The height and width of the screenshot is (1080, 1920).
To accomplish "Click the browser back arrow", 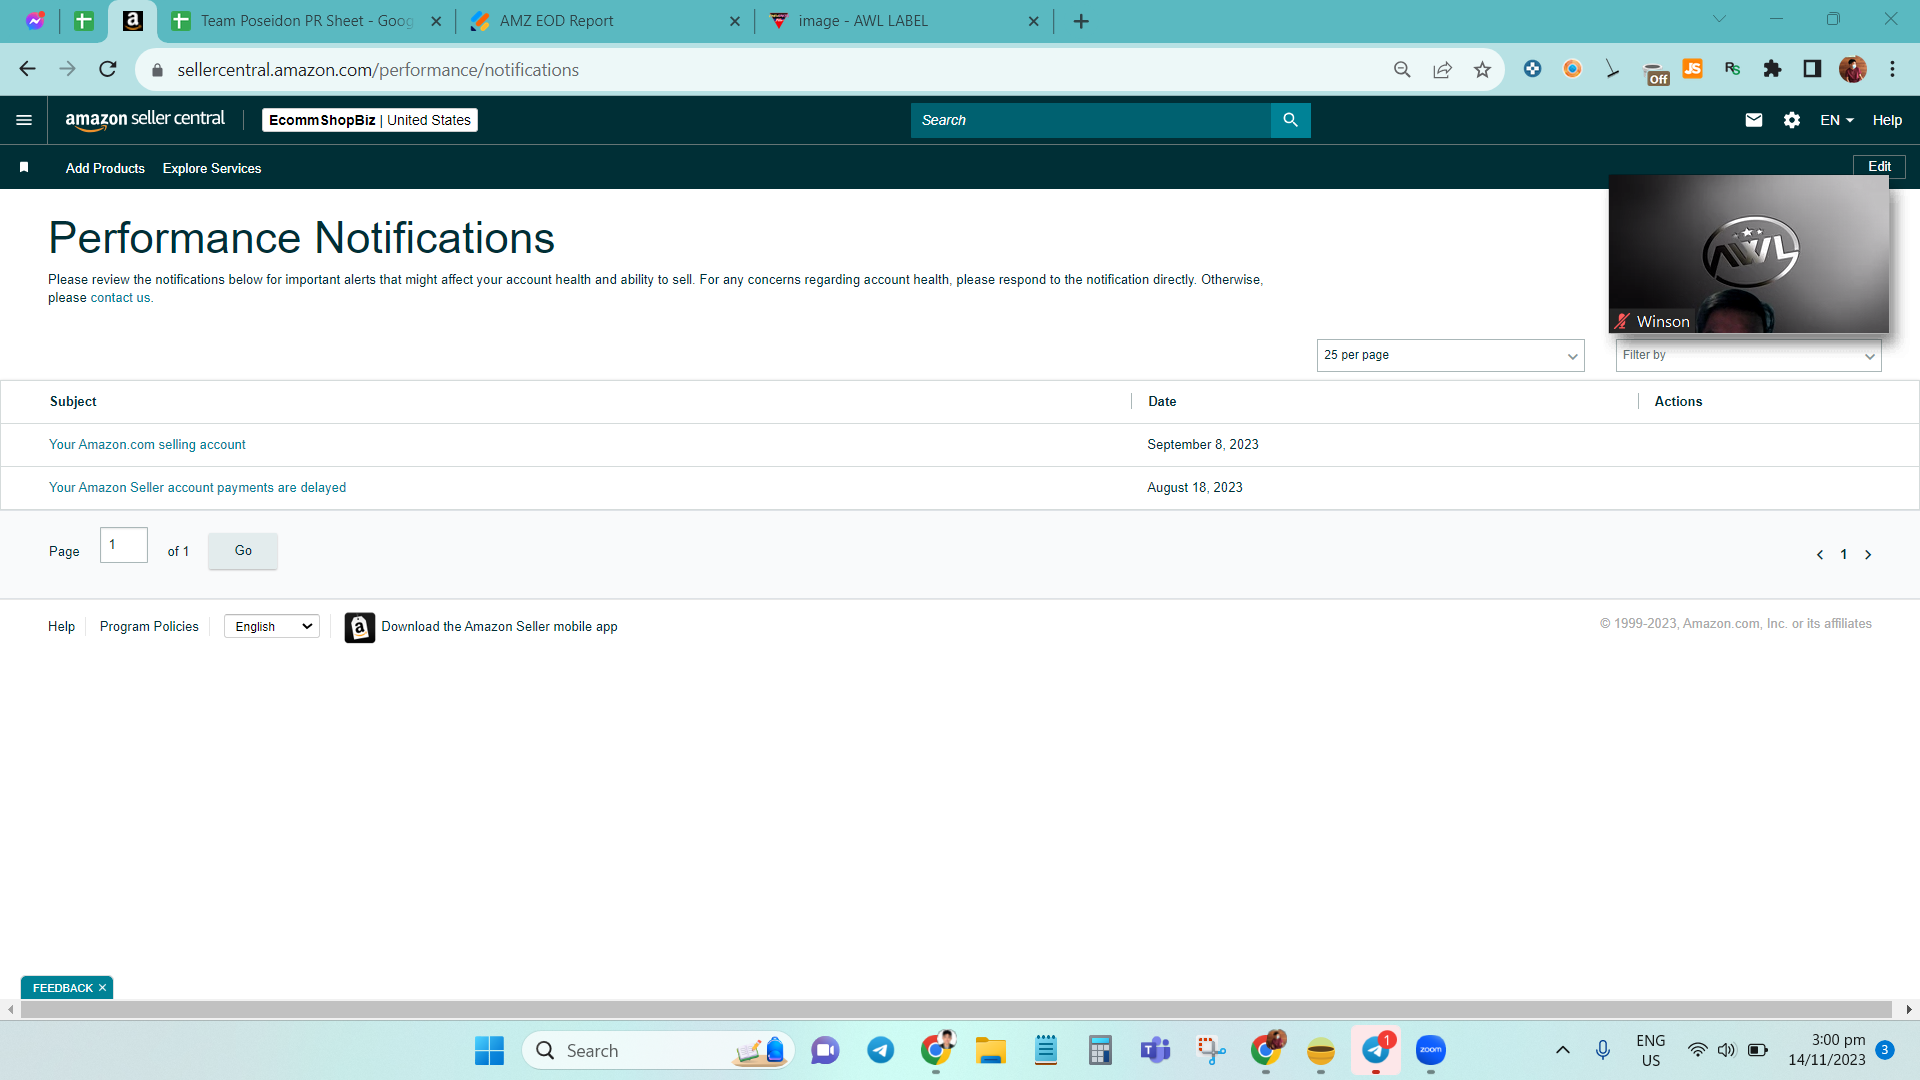I will tap(27, 69).
